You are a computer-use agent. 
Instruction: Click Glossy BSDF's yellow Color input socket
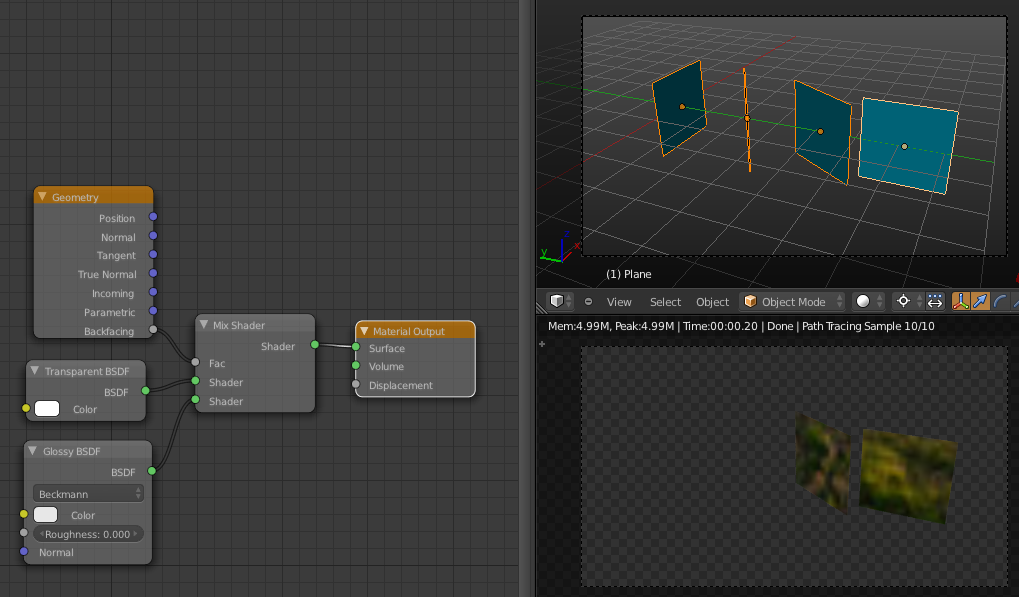(x=24, y=514)
